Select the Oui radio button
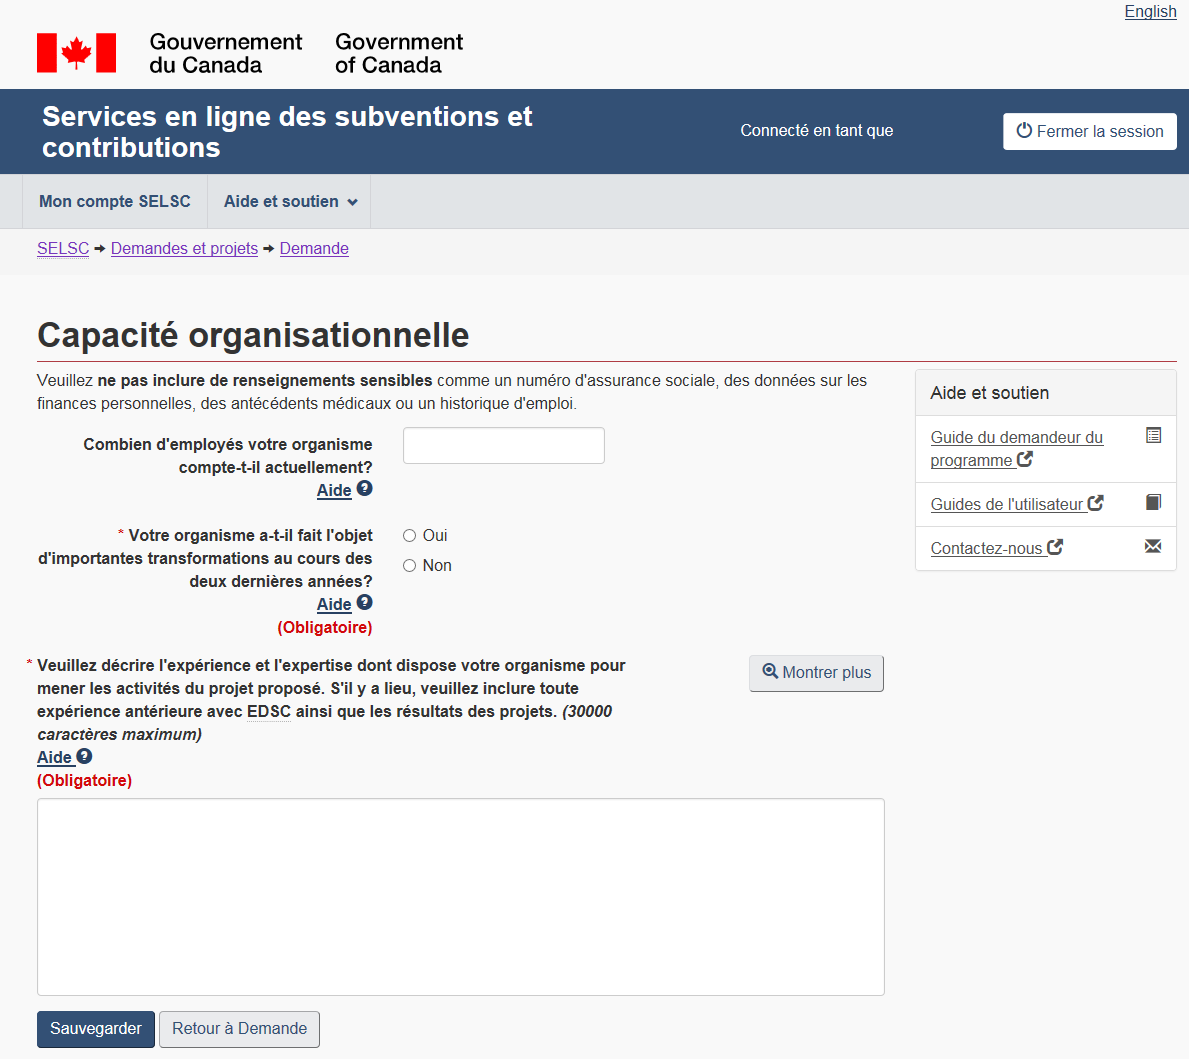 (410, 536)
